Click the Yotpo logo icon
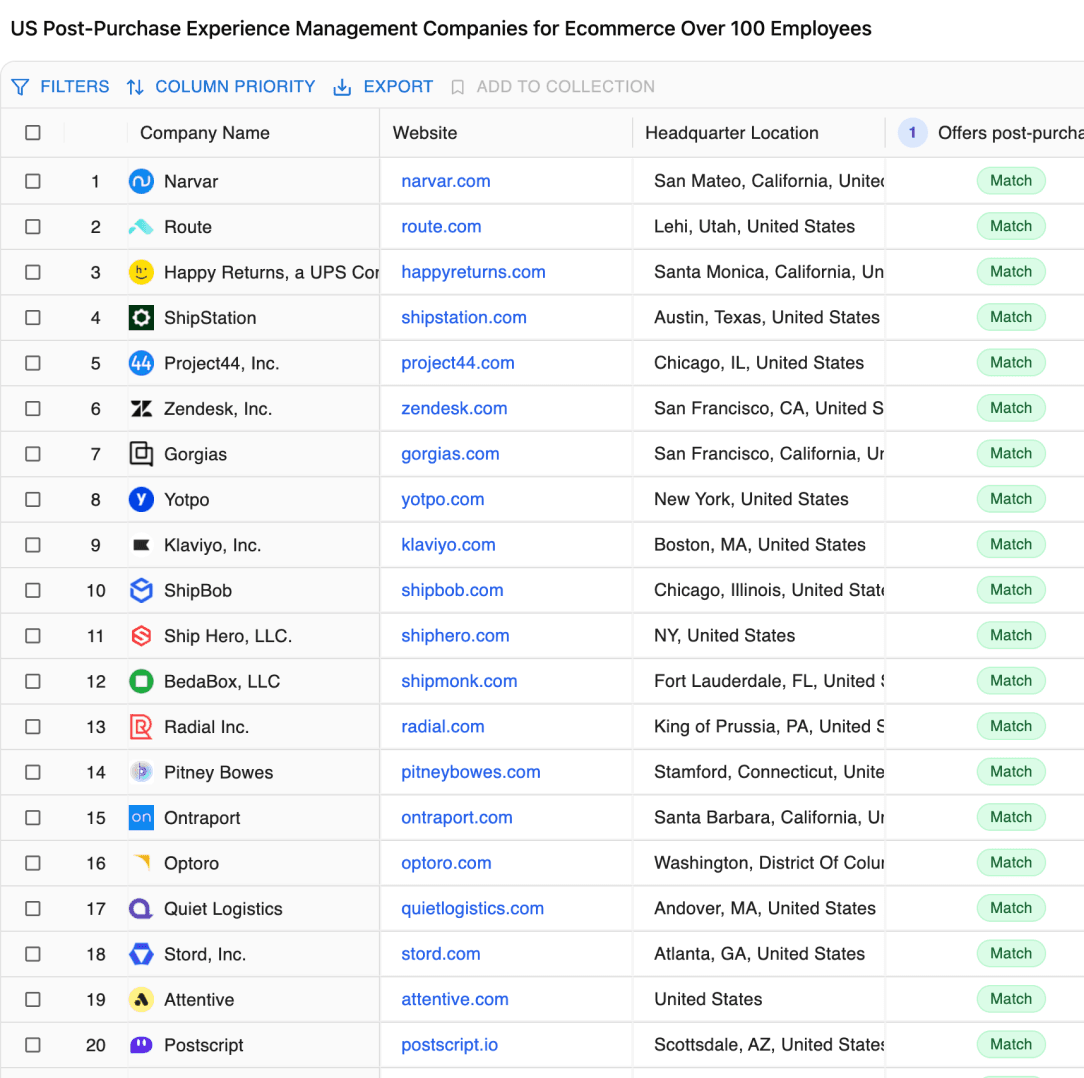 tap(141, 499)
